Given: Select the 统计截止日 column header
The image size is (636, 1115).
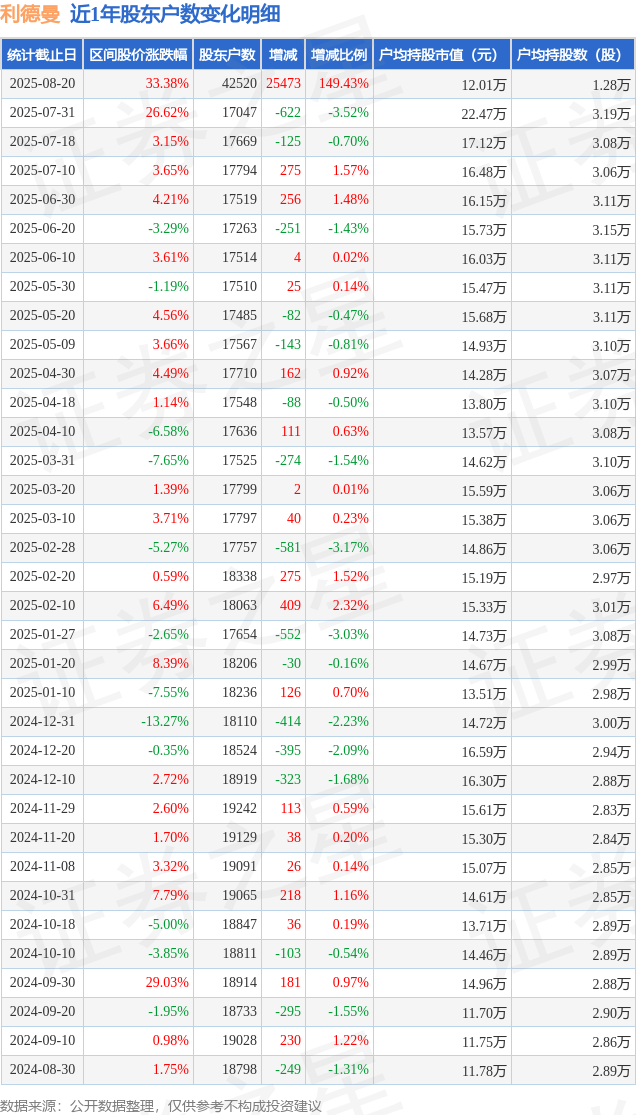Looking at the screenshot, I should (42, 54).
